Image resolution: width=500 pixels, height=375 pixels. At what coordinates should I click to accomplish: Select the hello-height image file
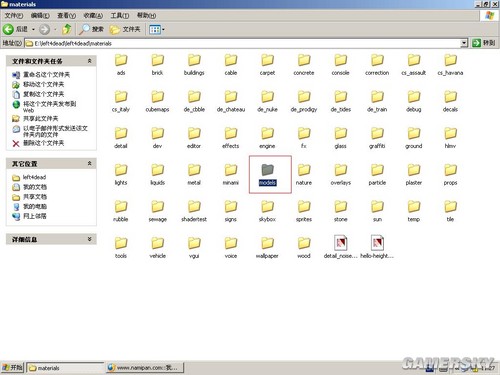pyautogui.click(x=377, y=247)
